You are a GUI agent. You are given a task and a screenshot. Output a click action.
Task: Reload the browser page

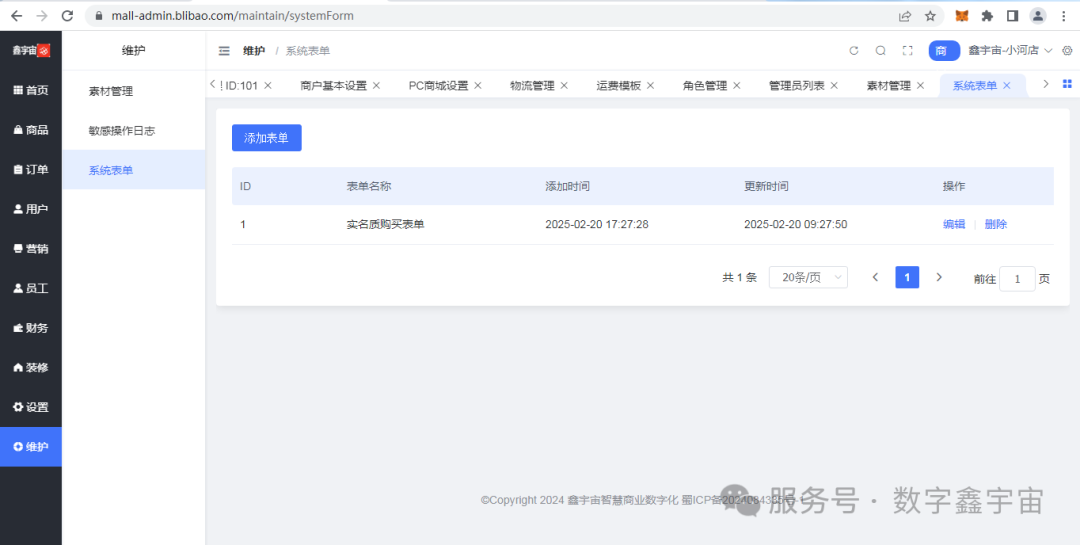67,15
